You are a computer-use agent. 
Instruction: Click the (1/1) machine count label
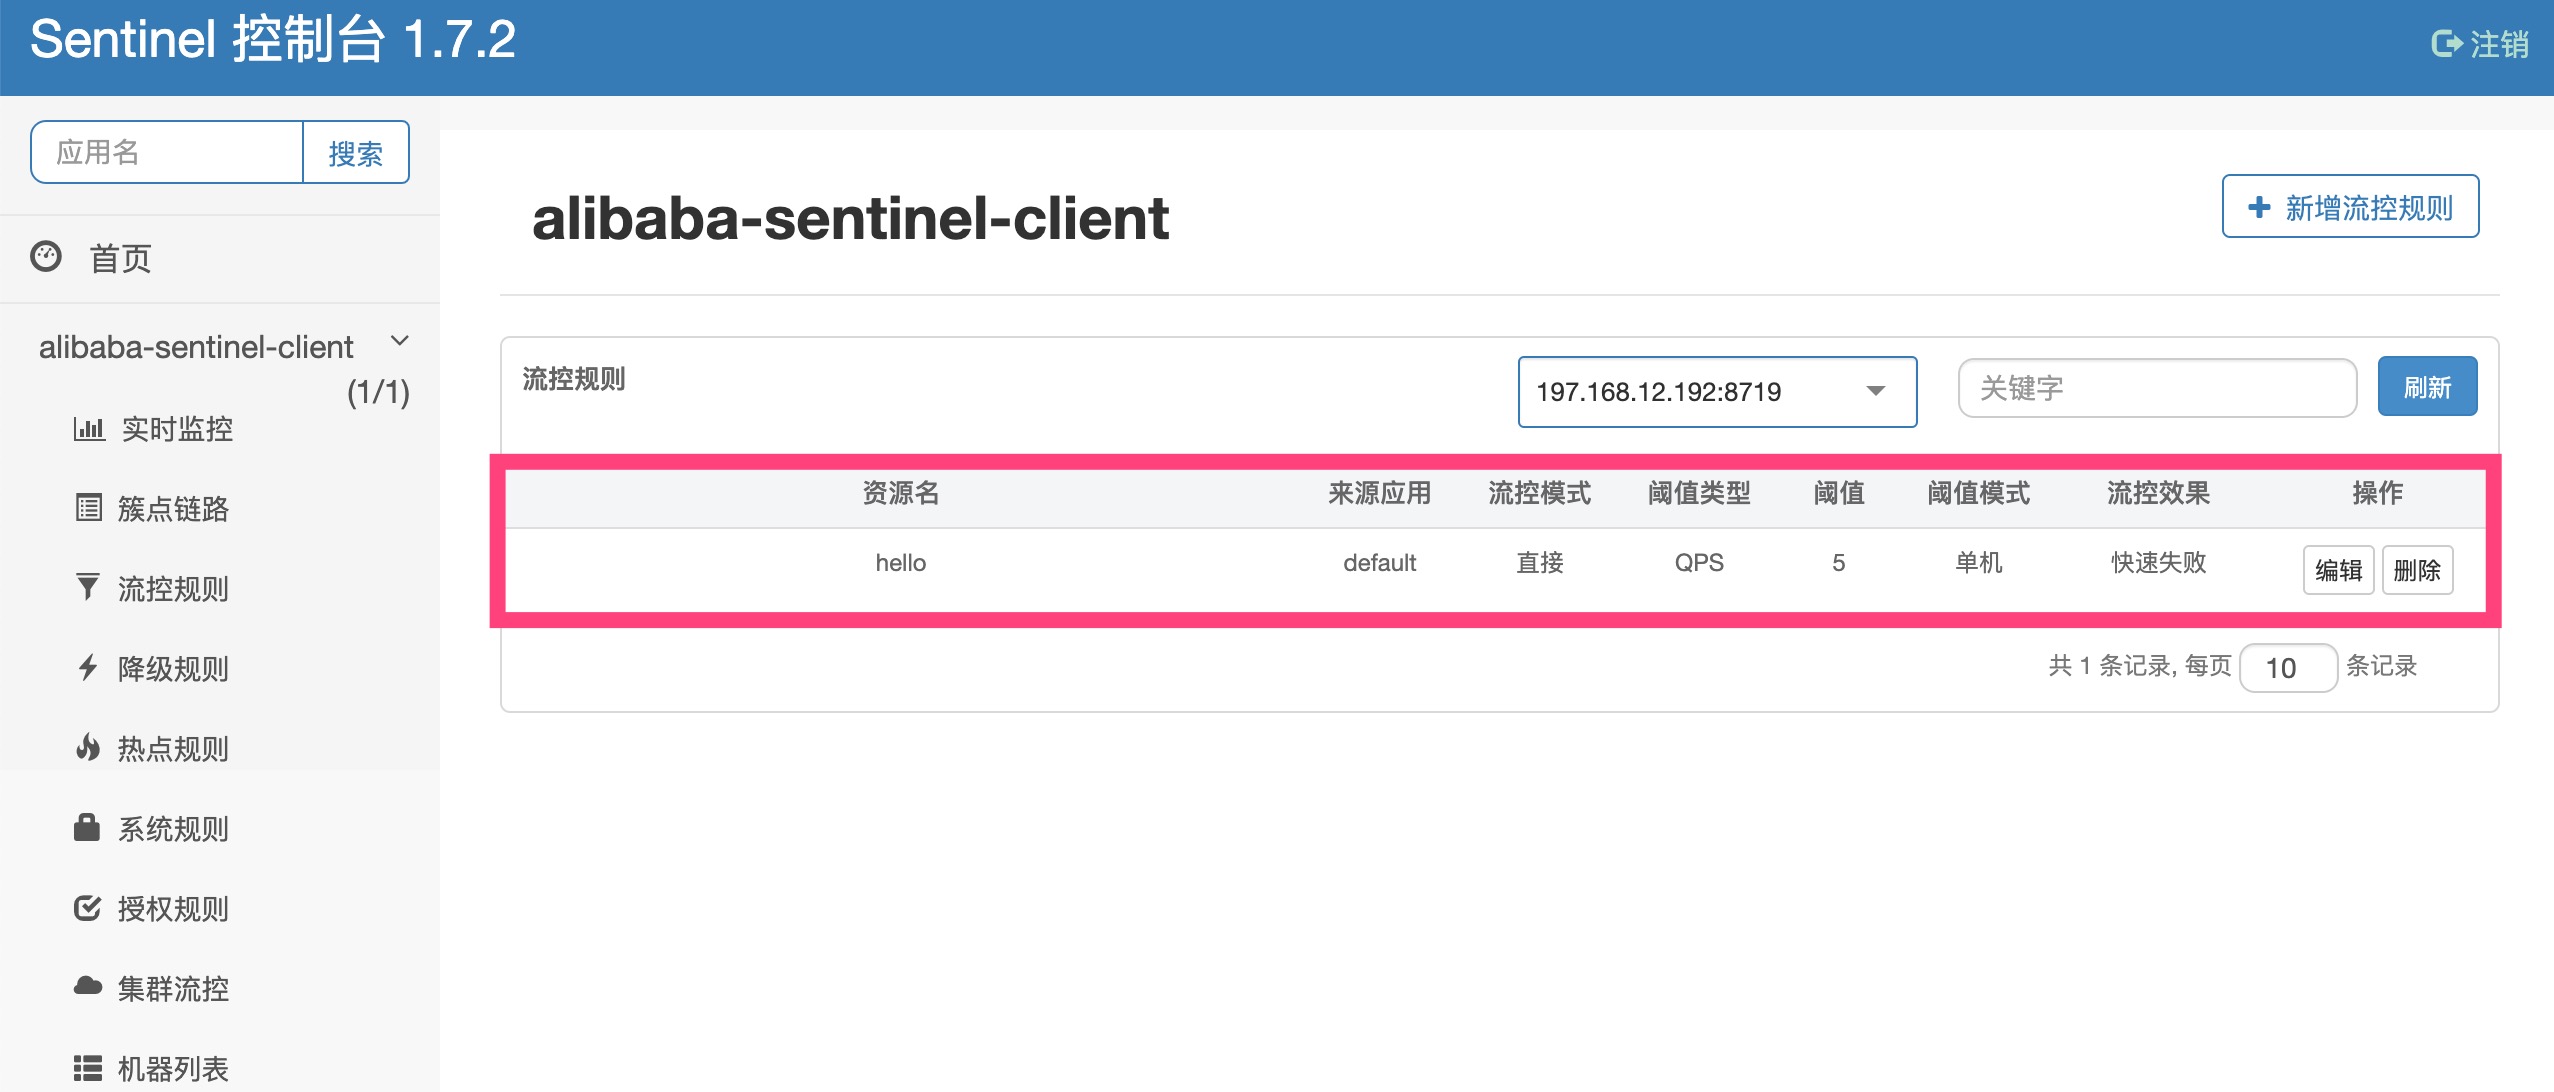click(378, 392)
